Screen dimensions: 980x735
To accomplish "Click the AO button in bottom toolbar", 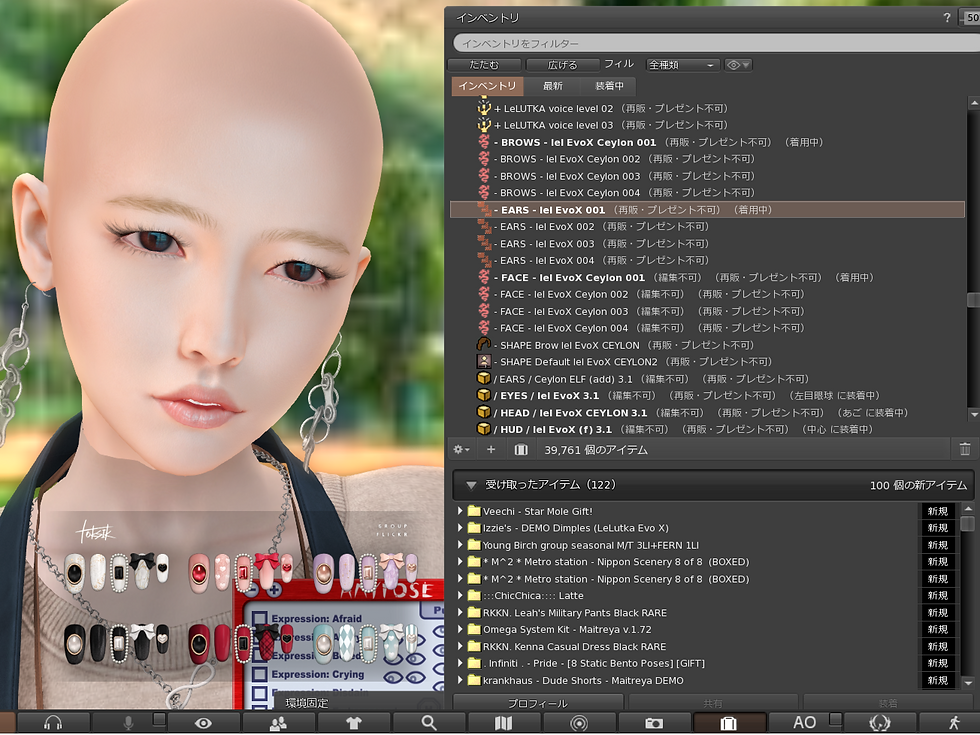I will pos(804,723).
